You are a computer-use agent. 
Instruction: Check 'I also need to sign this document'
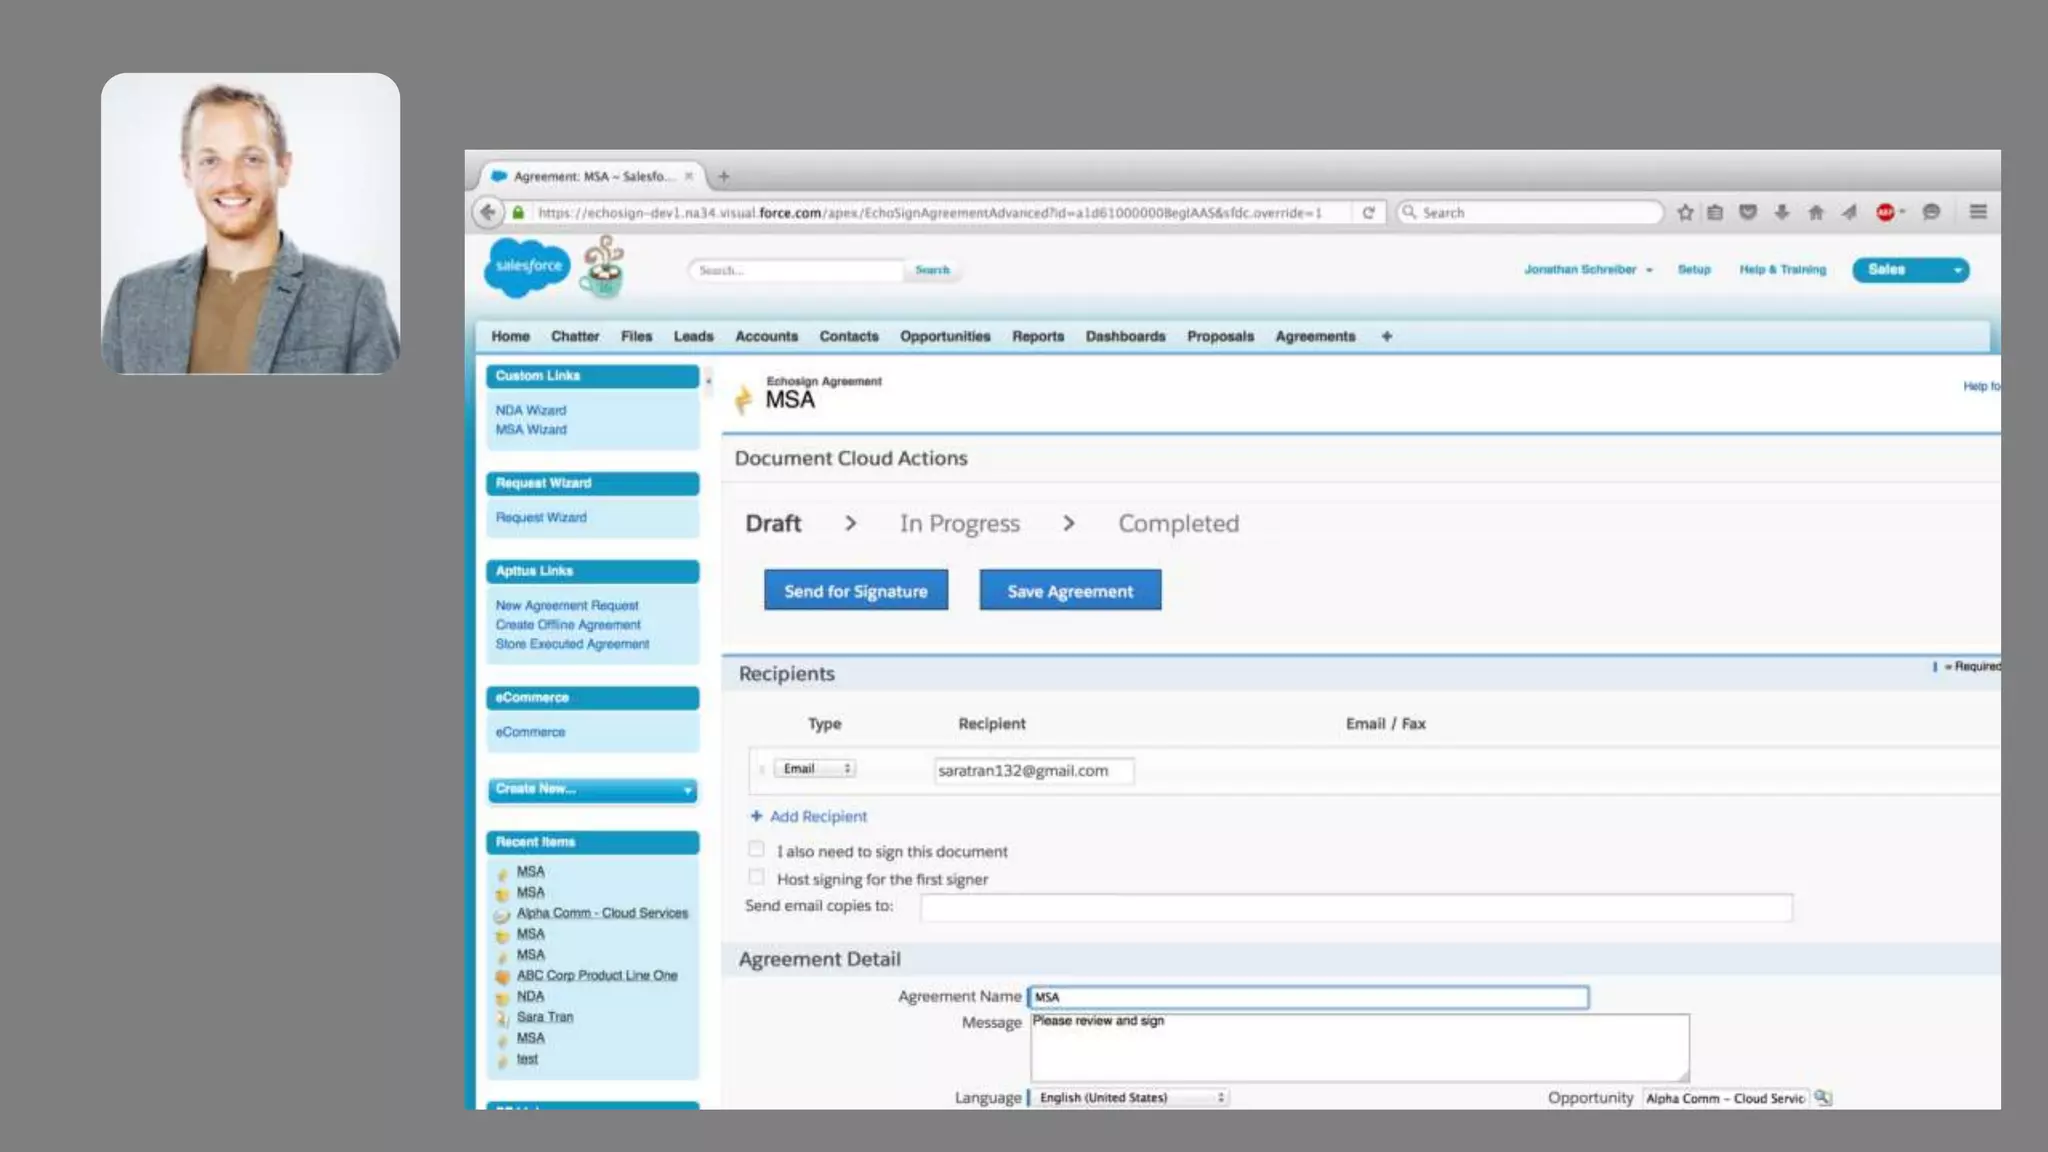756,850
